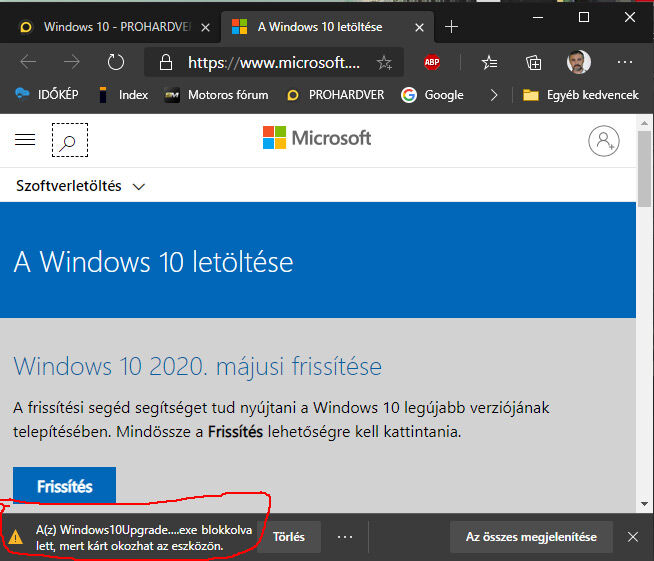Open the PROHARDVER bookmark
This screenshot has height=561, width=654.
(x=336, y=95)
